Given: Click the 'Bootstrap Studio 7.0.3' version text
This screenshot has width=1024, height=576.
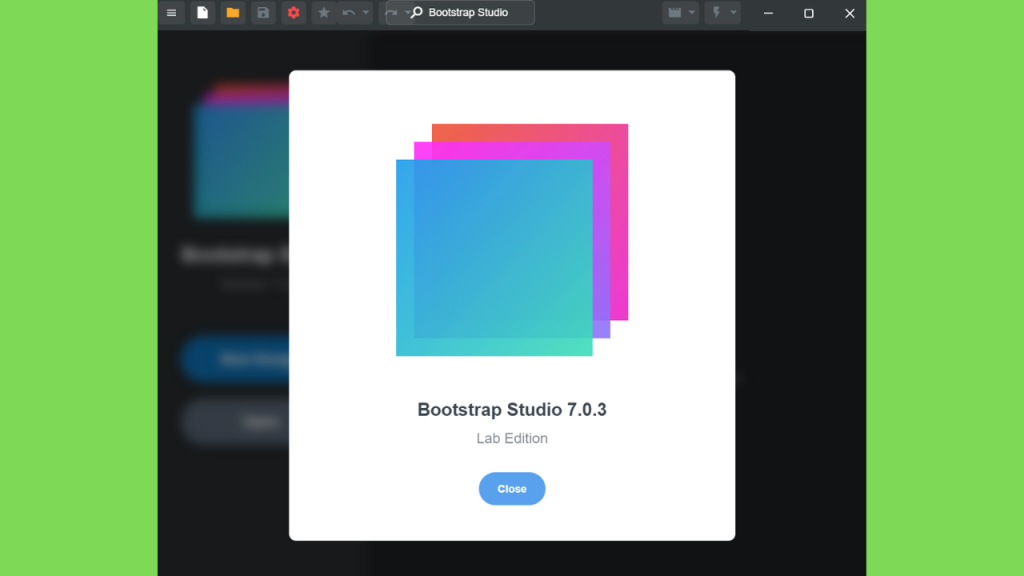Looking at the screenshot, I should click(x=512, y=409).
